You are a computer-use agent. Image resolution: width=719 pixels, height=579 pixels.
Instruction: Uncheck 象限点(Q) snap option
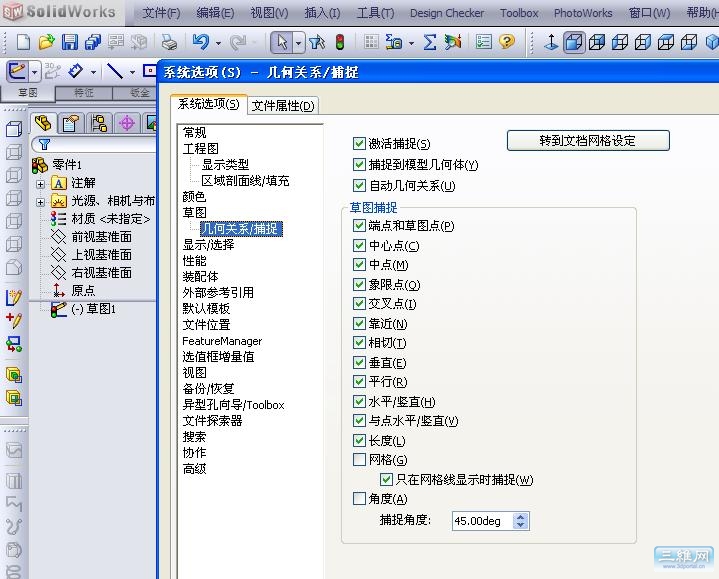(359, 284)
